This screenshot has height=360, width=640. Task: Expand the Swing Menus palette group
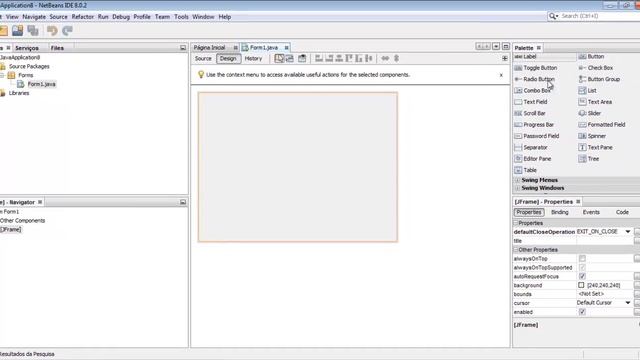[x=518, y=180]
